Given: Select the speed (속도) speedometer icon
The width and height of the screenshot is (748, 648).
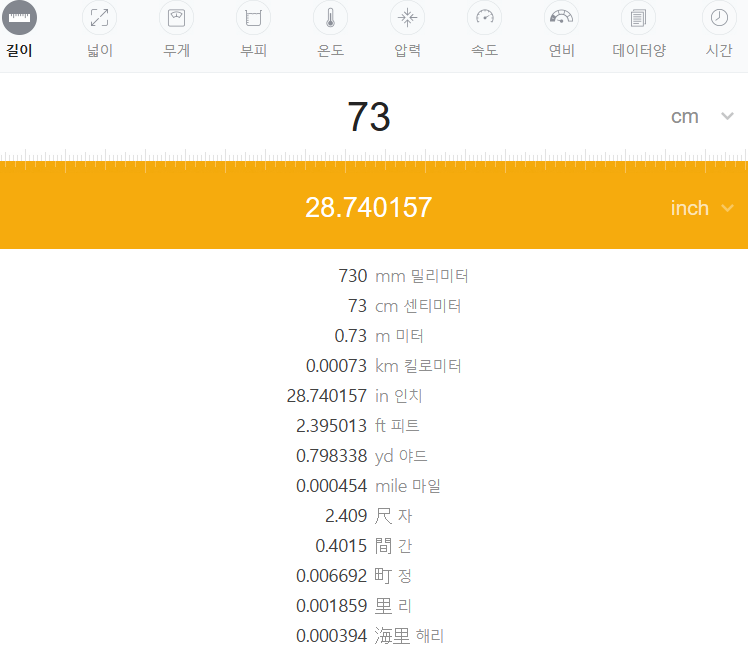Looking at the screenshot, I should click(x=485, y=18).
